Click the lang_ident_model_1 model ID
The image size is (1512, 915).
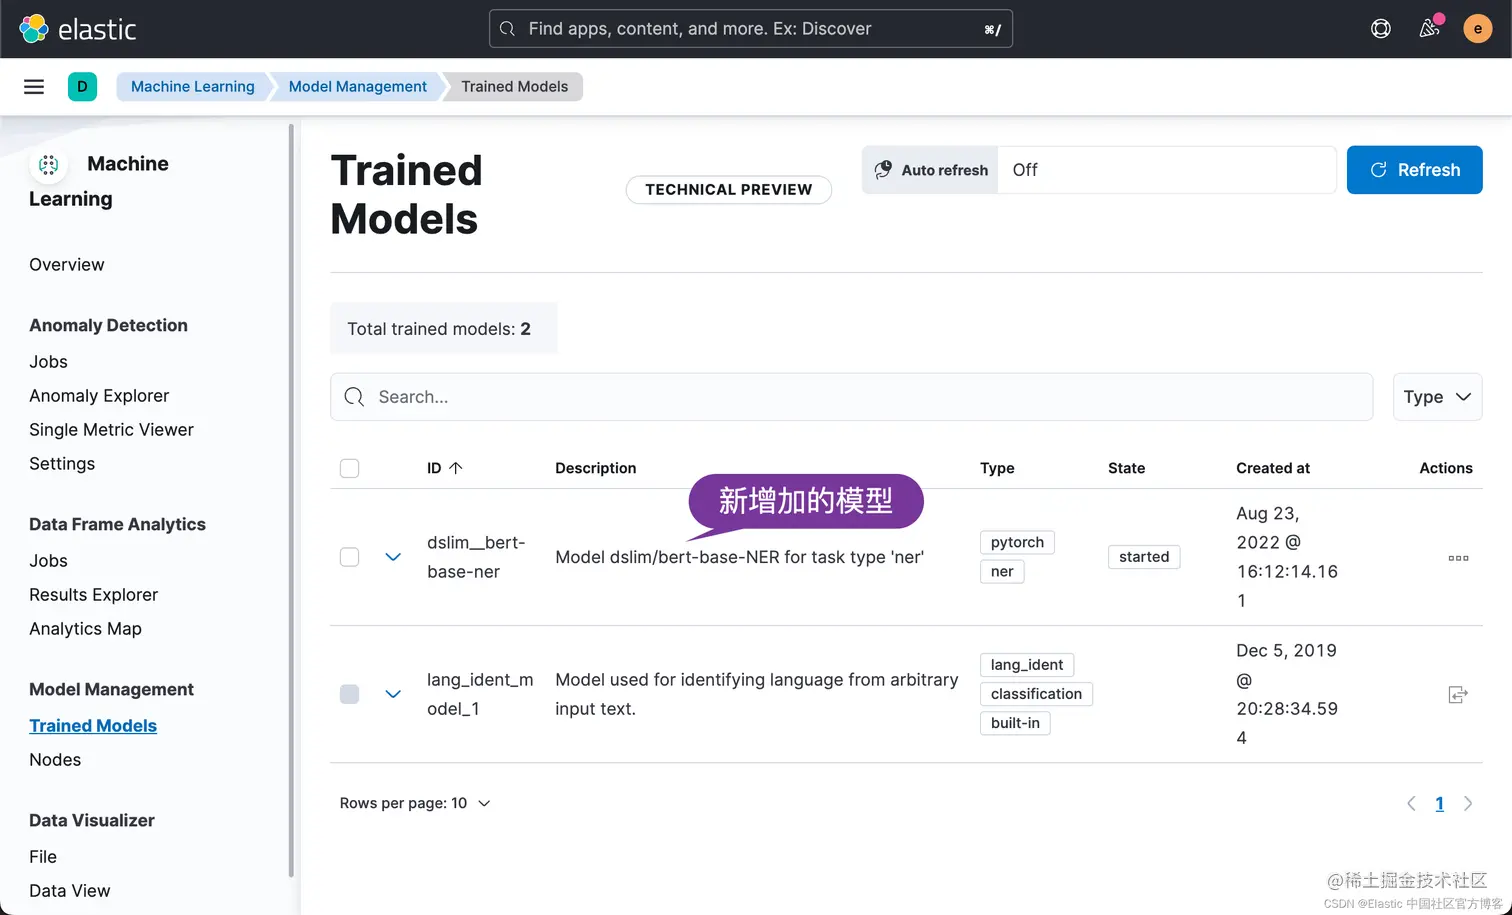tap(480, 694)
